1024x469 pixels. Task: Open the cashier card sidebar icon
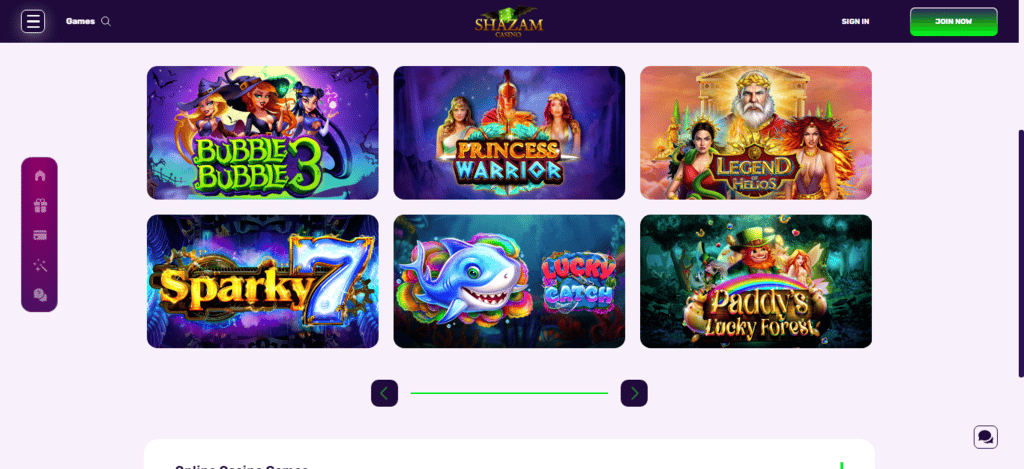coord(40,235)
